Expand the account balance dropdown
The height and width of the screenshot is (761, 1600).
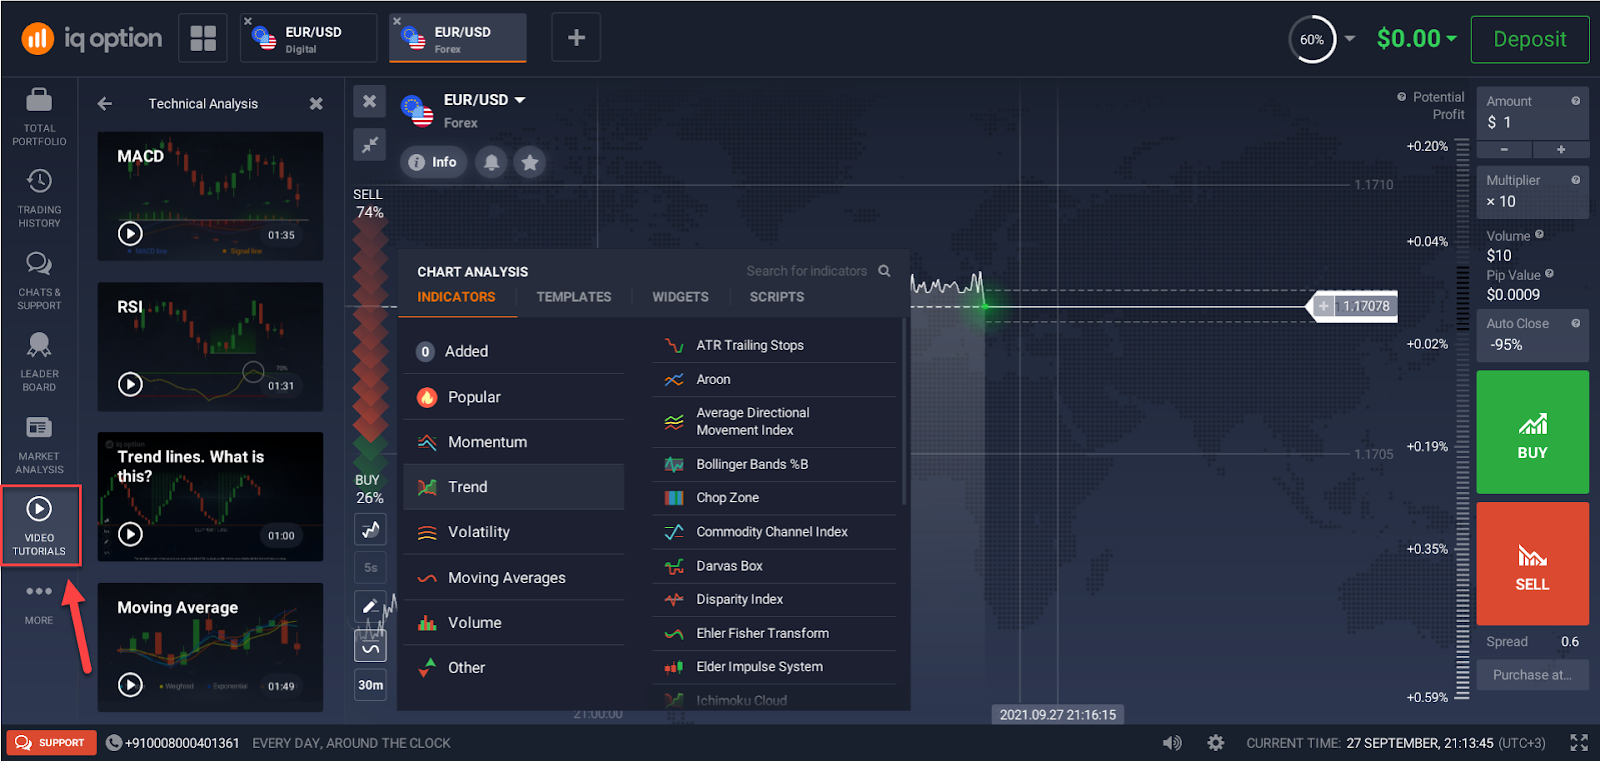[x=1451, y=39]
